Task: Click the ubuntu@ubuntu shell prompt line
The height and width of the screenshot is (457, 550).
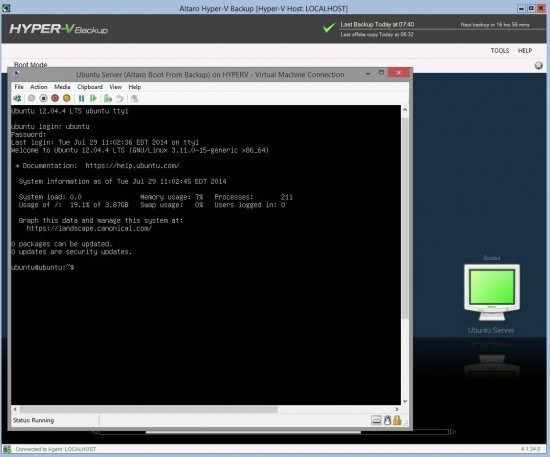Action: (42, 267)
